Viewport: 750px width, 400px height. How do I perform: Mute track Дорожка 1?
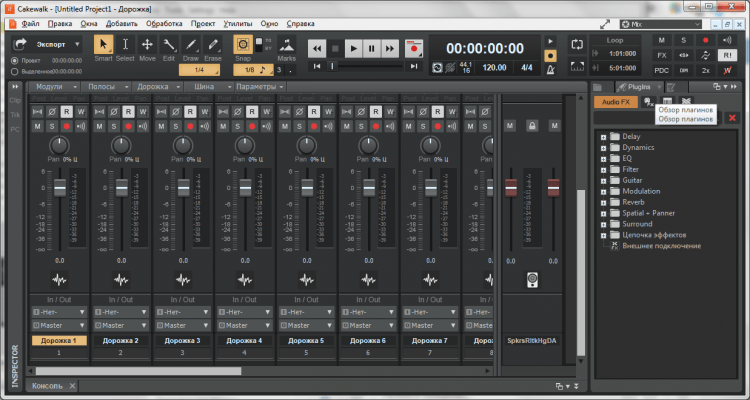tap(38, 126)
